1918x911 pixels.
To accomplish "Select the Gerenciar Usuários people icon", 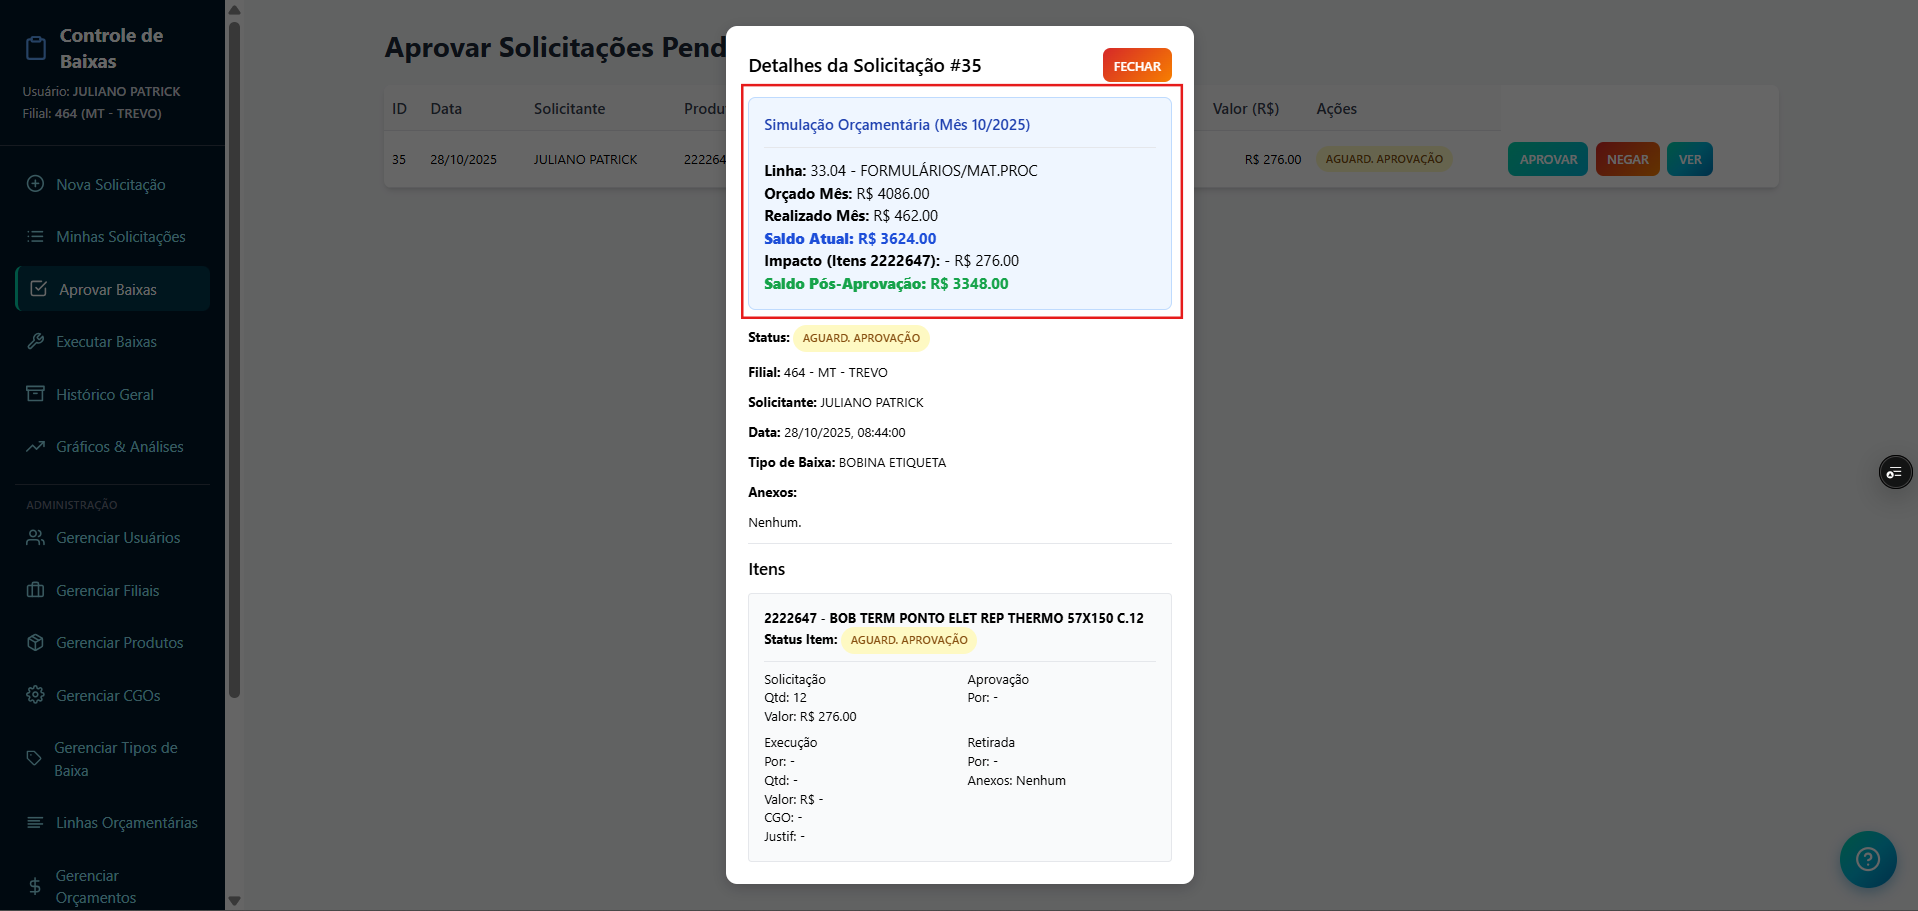I will (35, 537).
